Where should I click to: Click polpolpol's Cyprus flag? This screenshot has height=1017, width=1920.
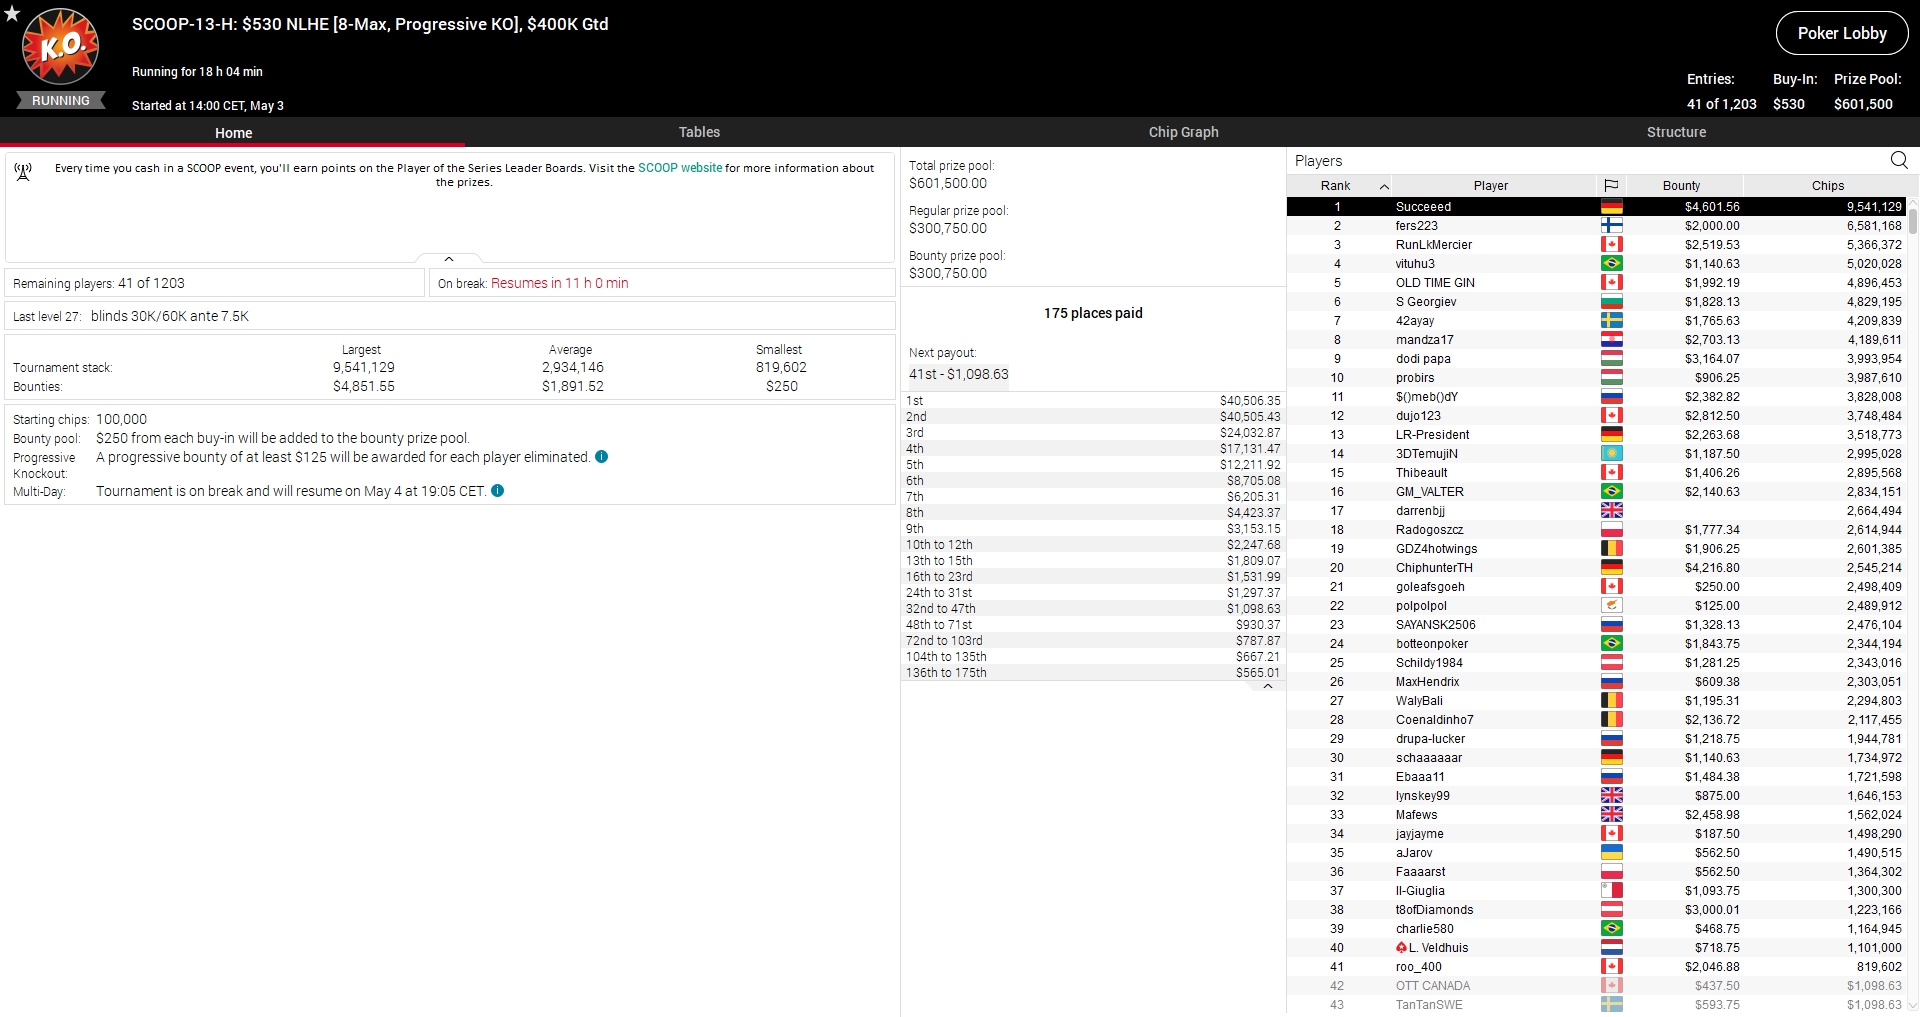click(x=1611, y=606)
